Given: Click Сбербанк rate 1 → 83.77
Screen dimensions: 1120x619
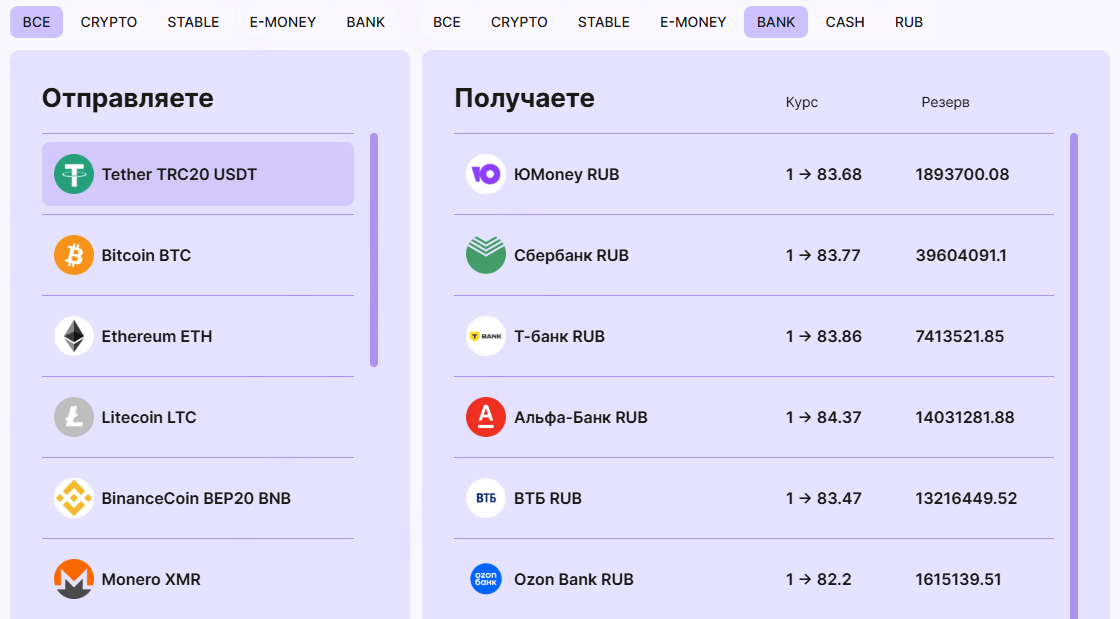Looking at the screenshot, I should 823,255.
